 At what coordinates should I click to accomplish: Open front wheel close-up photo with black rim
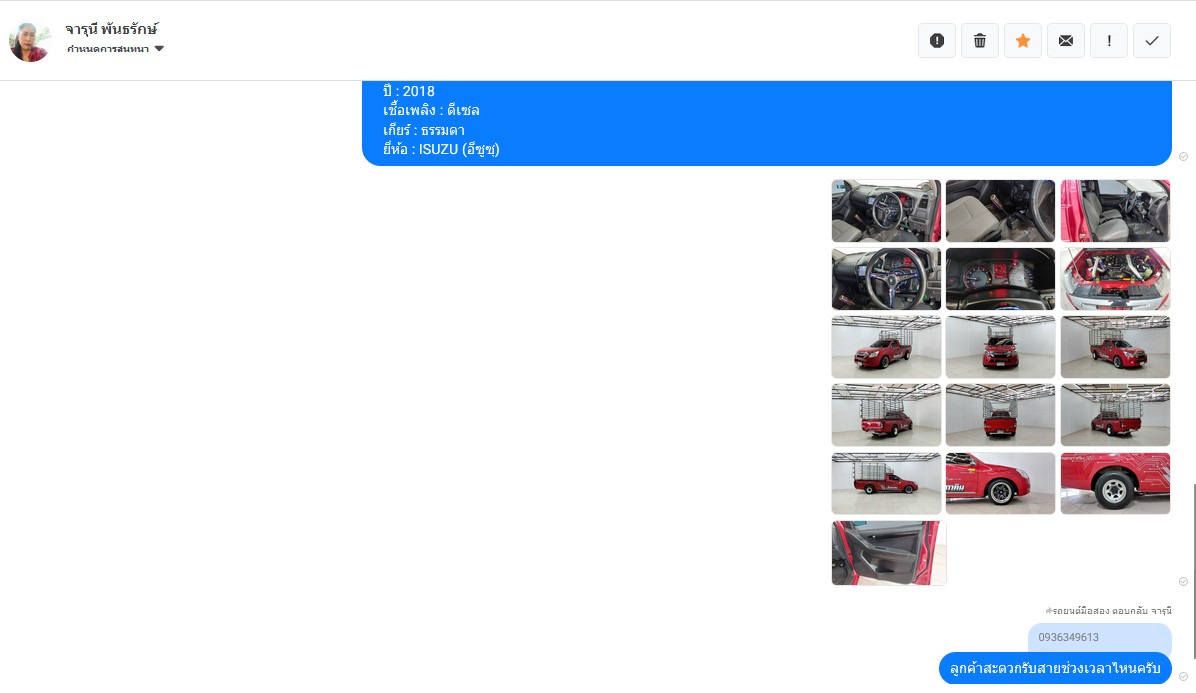(x=1001, y=483)
